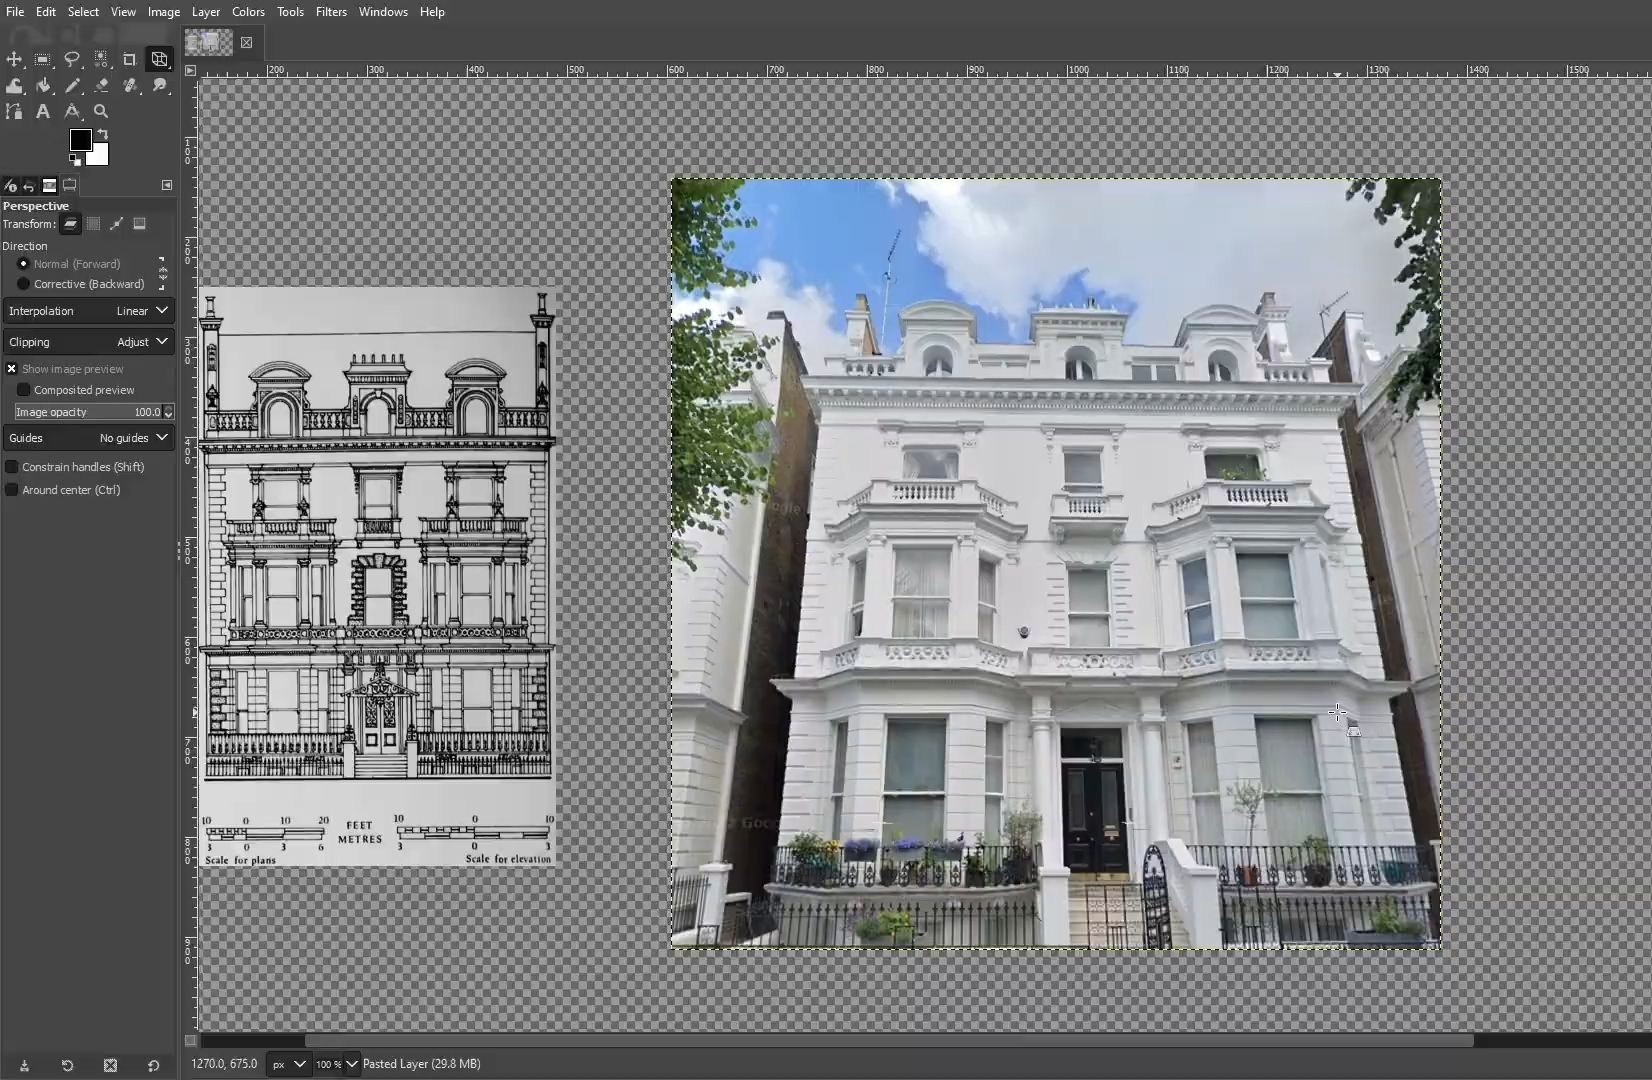Open the dock tab configuration menu
Viewport: 1652px width, 1080px height.
(x=167, y=185)
